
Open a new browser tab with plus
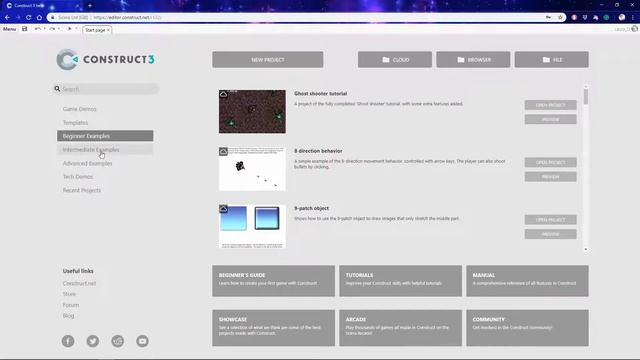90,5
